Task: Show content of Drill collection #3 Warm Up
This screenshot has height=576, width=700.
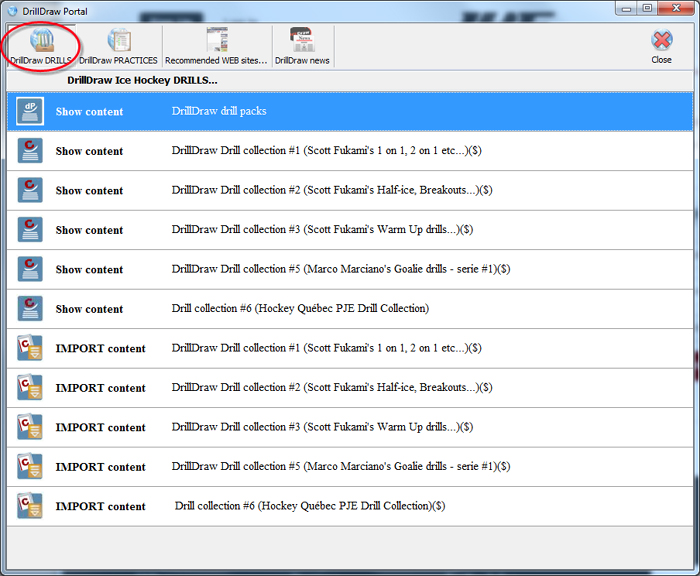Action: (x=89, y=230)
